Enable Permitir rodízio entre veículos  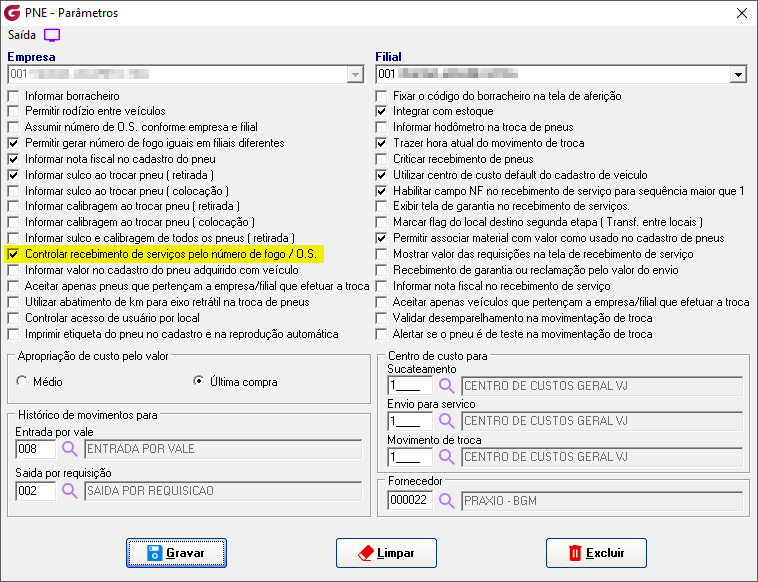point(14,111)
